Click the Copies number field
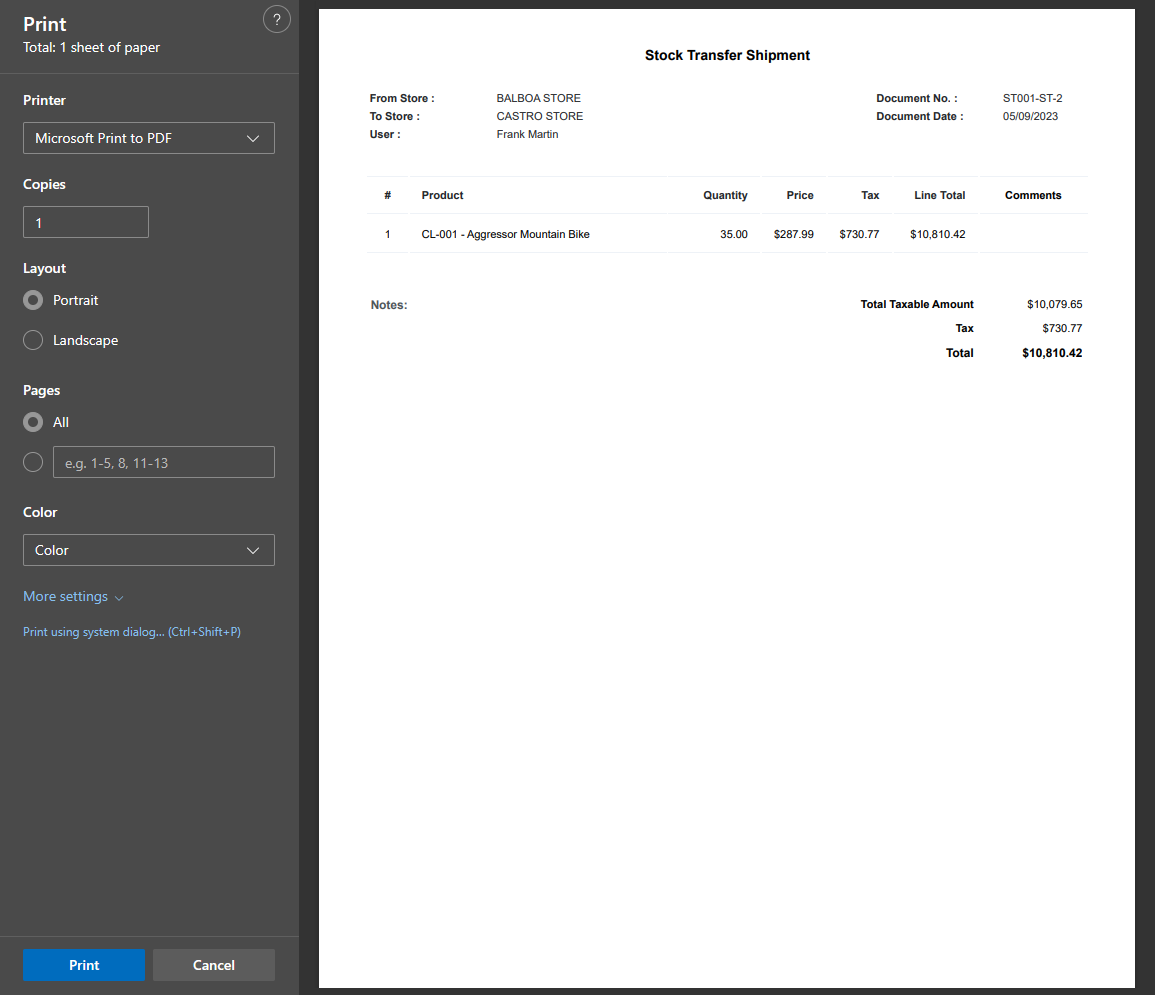The height and width of the screenshot is (995, 1155). 86,222
